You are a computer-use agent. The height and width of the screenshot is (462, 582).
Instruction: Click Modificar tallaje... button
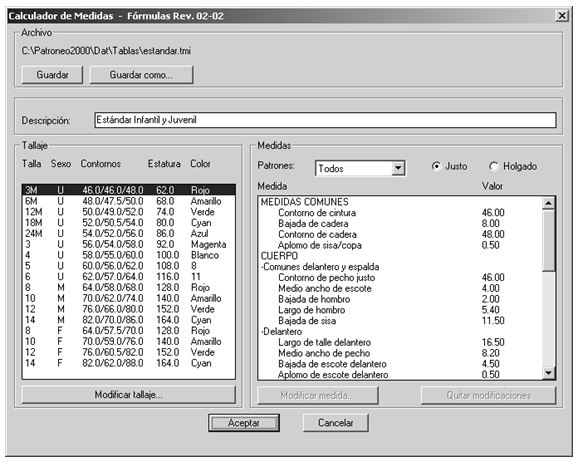coord(128,395)
